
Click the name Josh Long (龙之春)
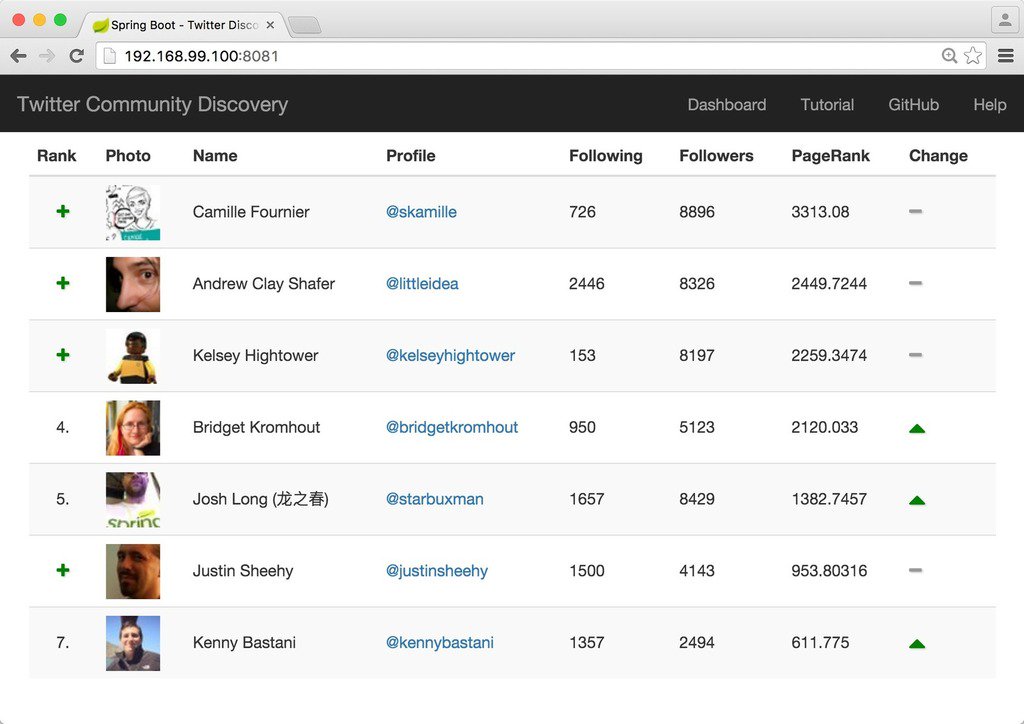(x=261, y=499)
